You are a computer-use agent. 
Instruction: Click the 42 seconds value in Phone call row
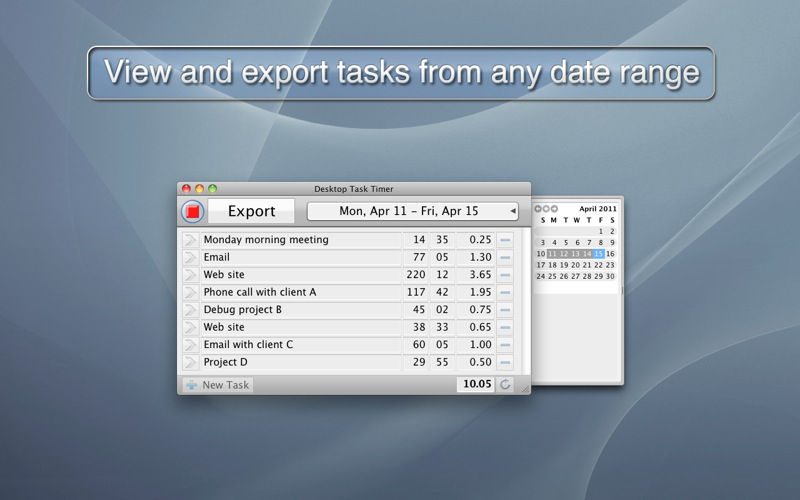(442, 292)
